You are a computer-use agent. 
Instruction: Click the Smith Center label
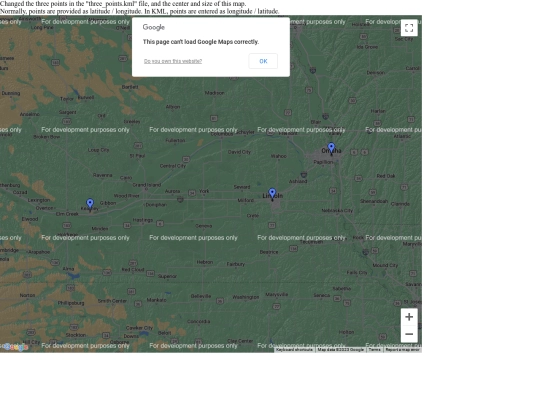point(112,301)
